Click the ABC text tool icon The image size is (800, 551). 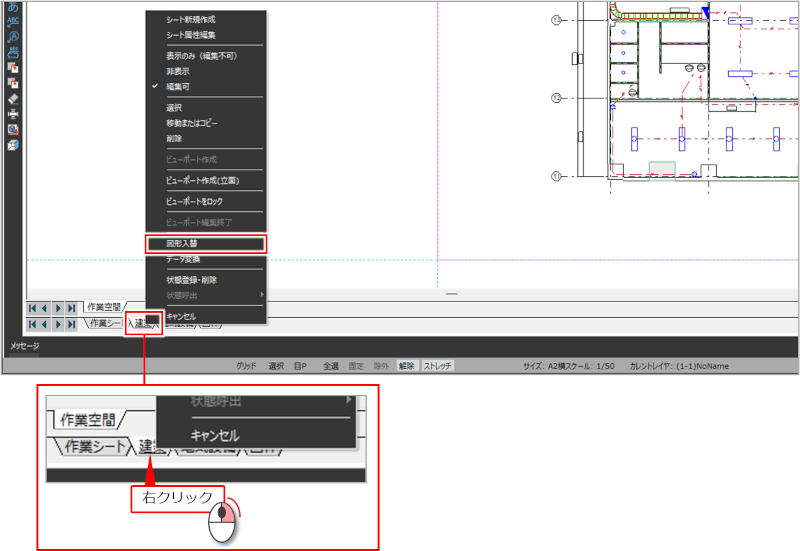point(13,21)
